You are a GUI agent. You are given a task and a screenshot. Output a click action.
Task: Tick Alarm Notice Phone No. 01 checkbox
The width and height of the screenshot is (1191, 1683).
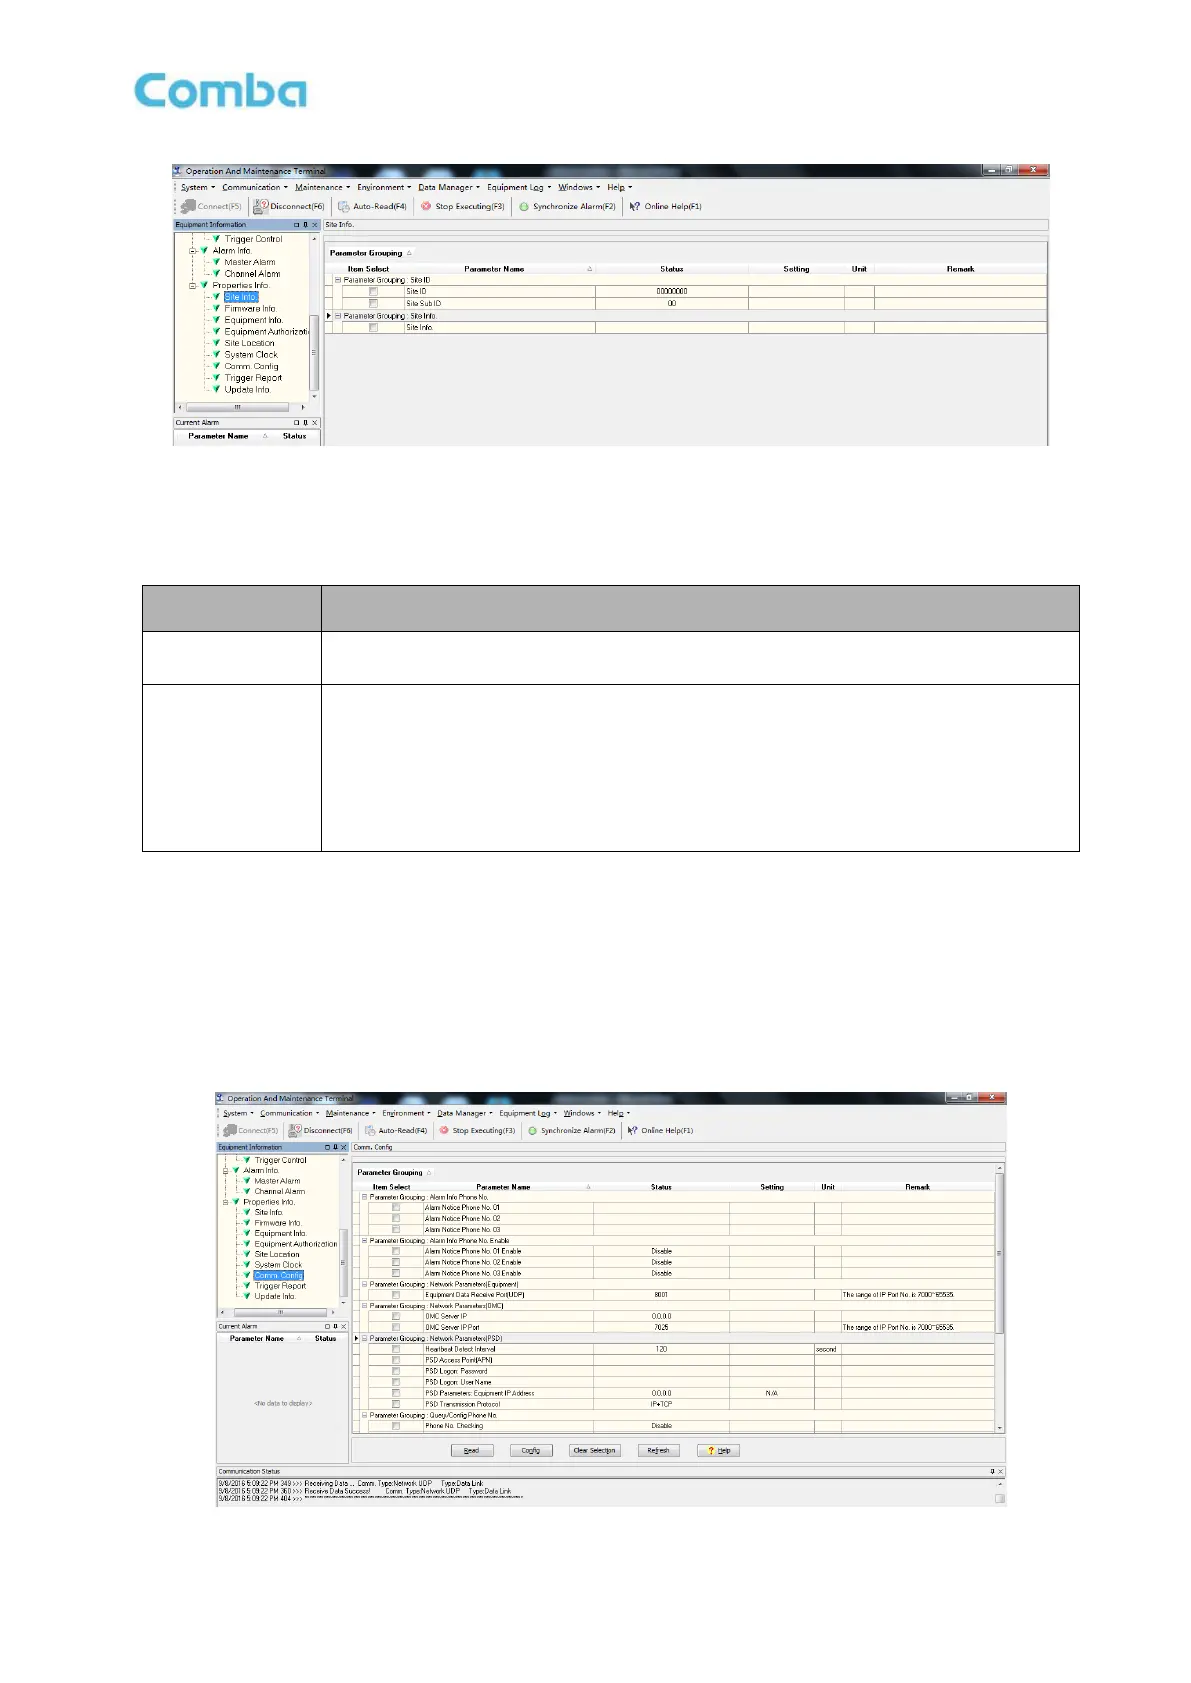(396, 1207)
